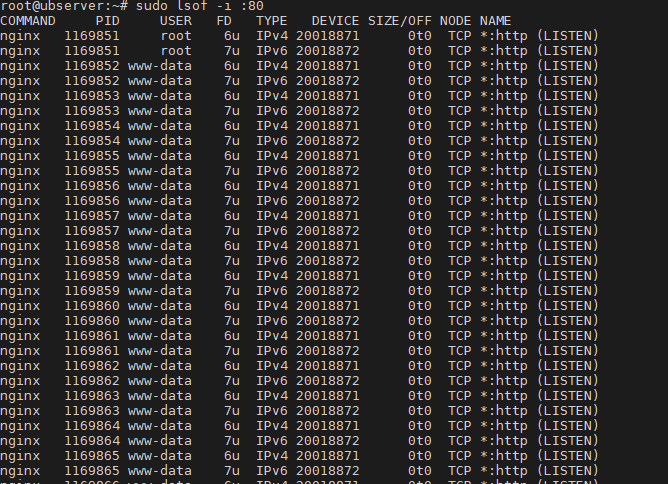Image resolution: width=668 pixels, height=484 pixels.
Task: Click '(LISTEN)' in PID 1169864 7u row
Action: [567, 441]
